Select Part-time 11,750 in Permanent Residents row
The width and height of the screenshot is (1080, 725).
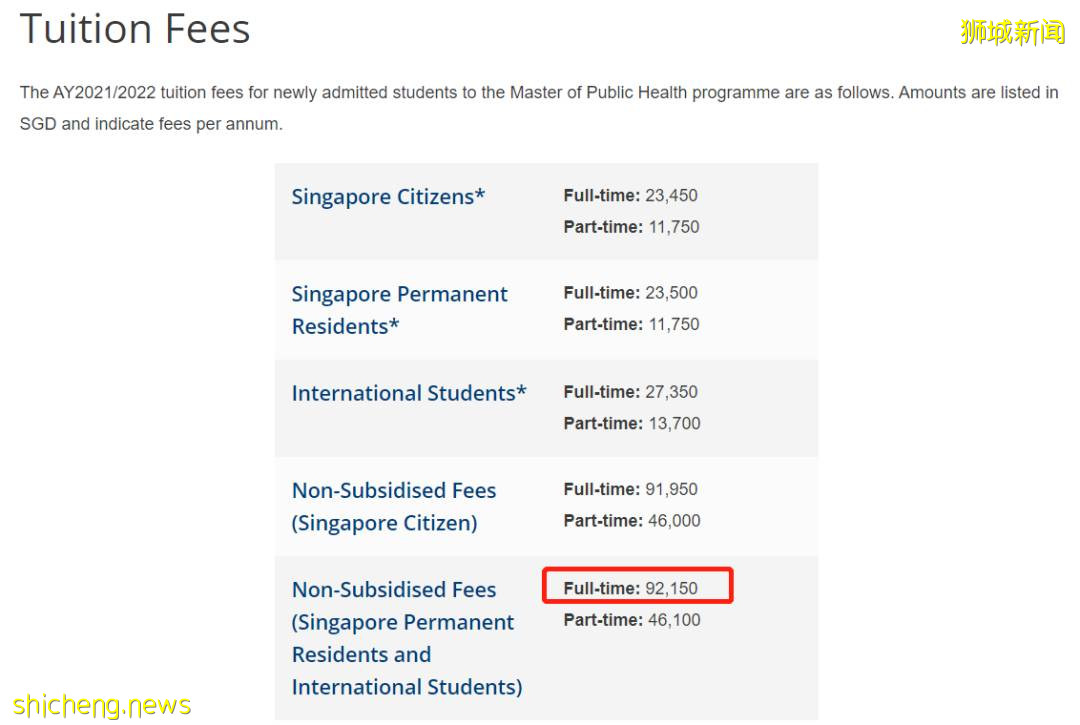tap(631, 324)
